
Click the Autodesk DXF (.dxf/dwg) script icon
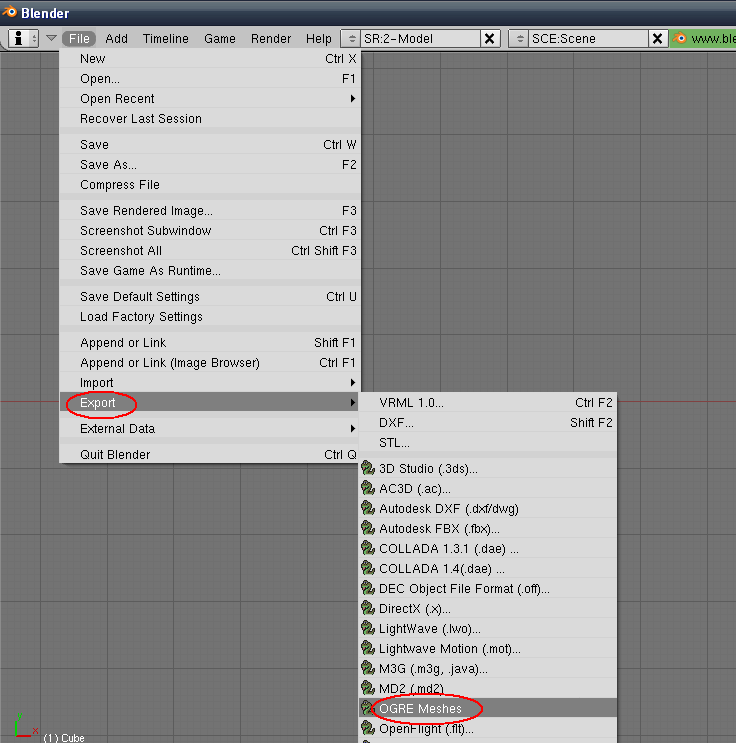(368, 508)
